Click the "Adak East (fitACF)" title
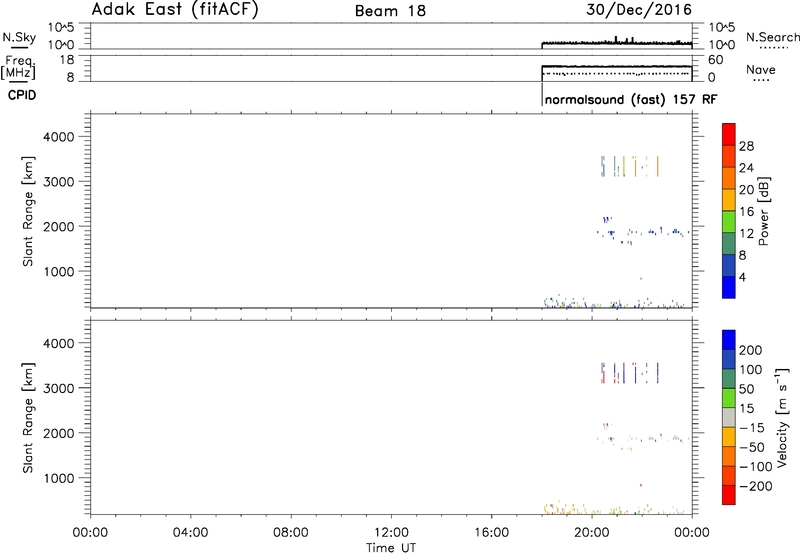The width and height of the screenshot is (800, 554). (x=175, y=10)
